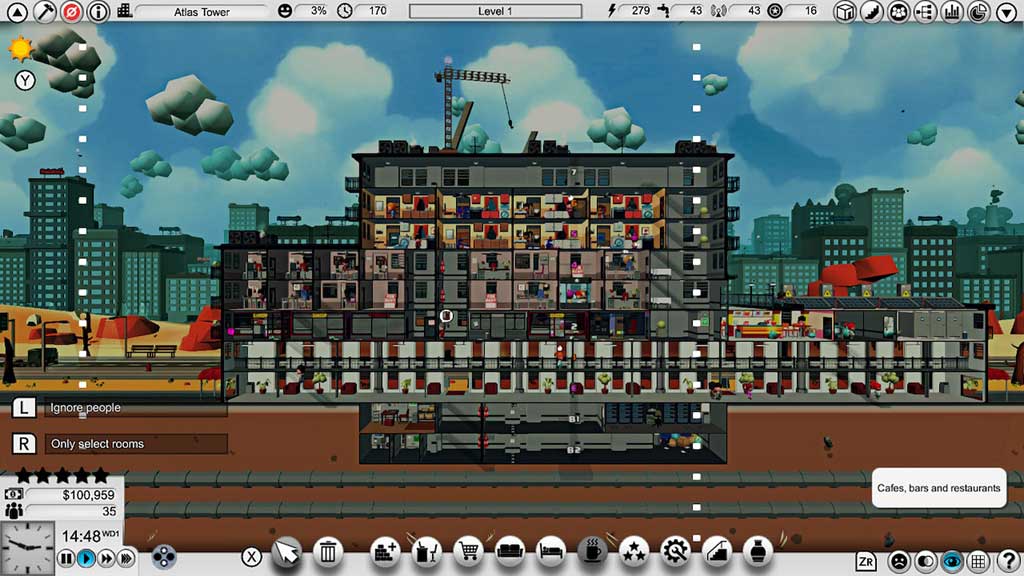Click the analog clock face
1024x576 pixels.
(x=27, y=547)
